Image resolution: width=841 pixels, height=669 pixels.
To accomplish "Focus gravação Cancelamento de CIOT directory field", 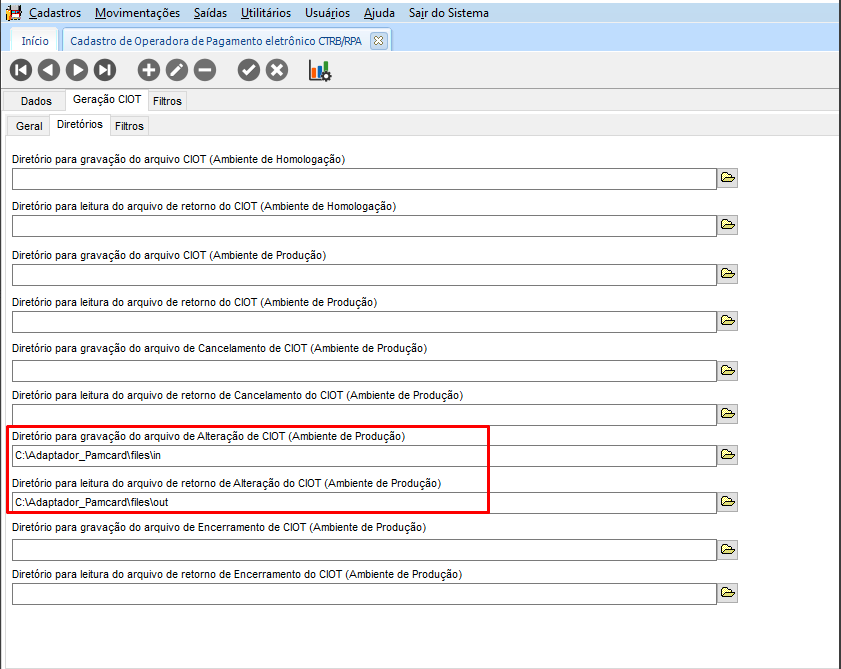I will click(364, 371).
